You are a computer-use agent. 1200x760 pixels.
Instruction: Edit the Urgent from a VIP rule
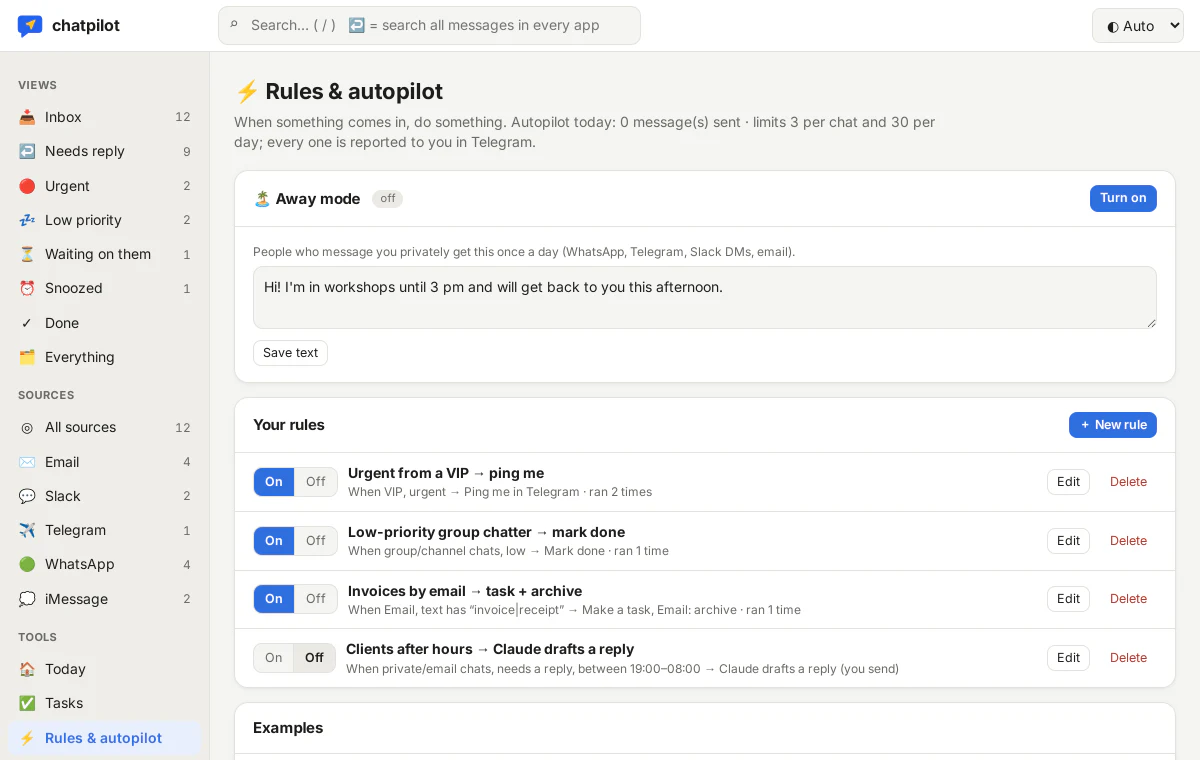pos(1068,482)
